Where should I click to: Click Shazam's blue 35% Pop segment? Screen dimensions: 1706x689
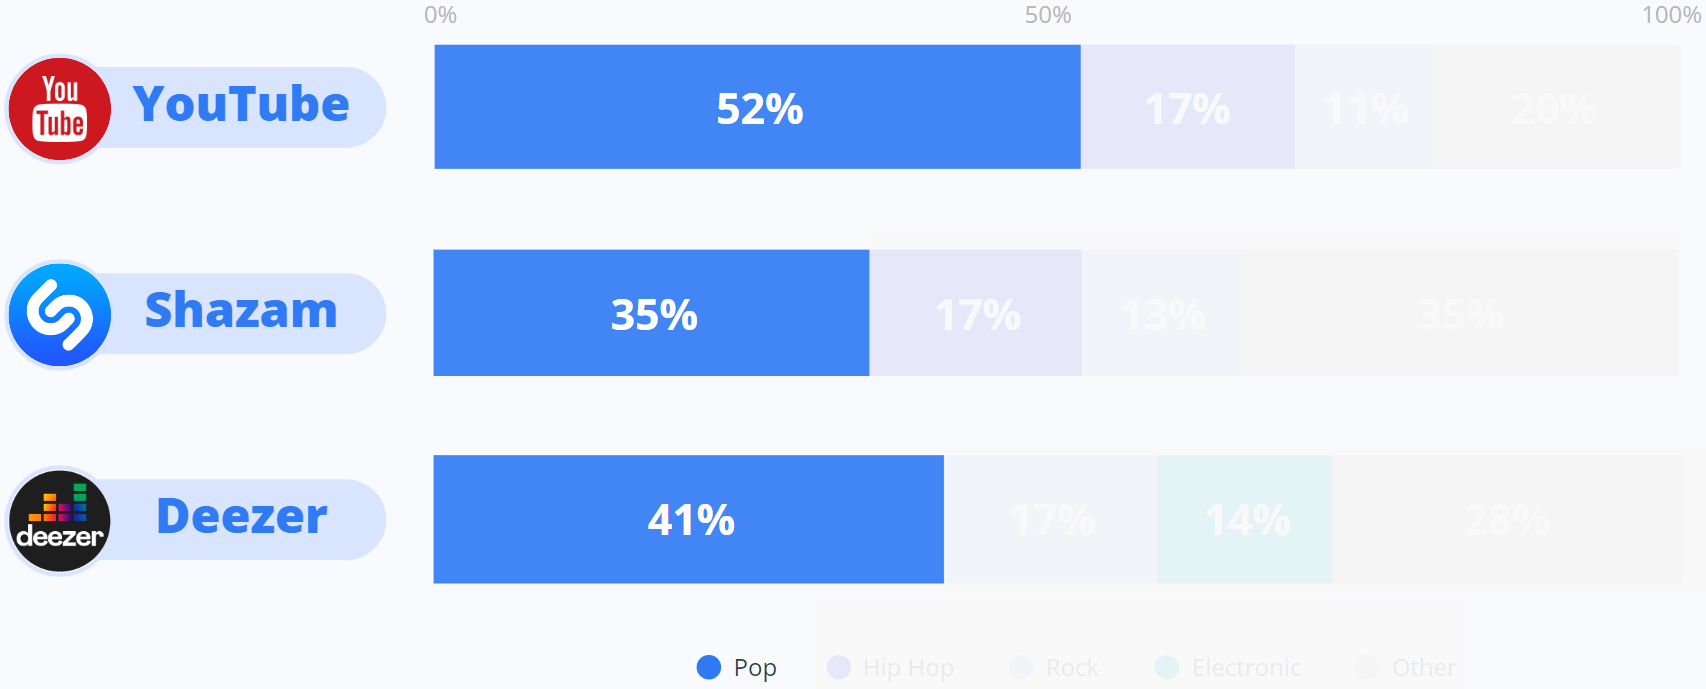tap(651, 313)
